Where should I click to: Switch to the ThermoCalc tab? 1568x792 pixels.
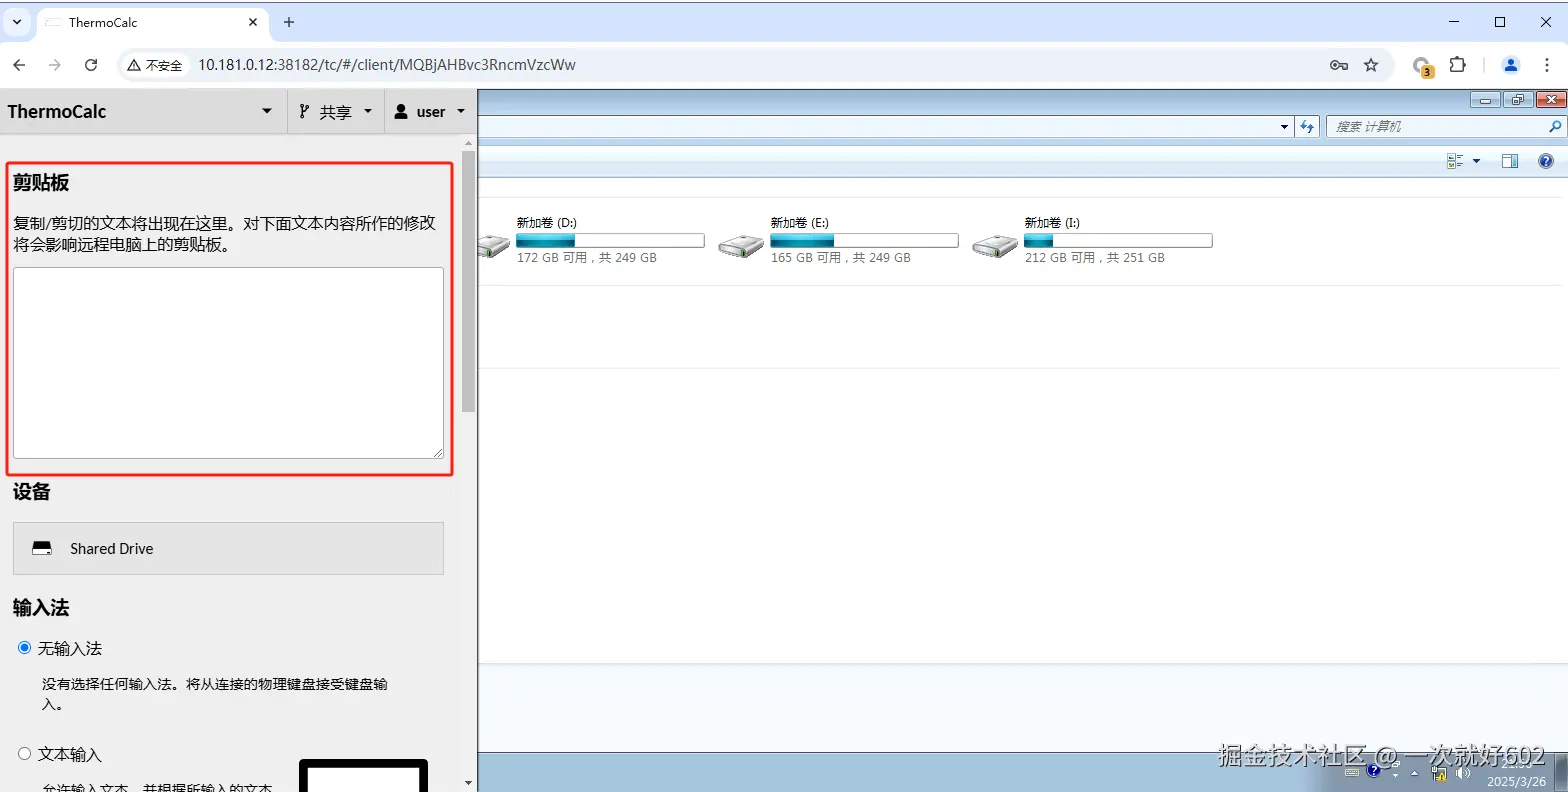click(x=150, y=22)
